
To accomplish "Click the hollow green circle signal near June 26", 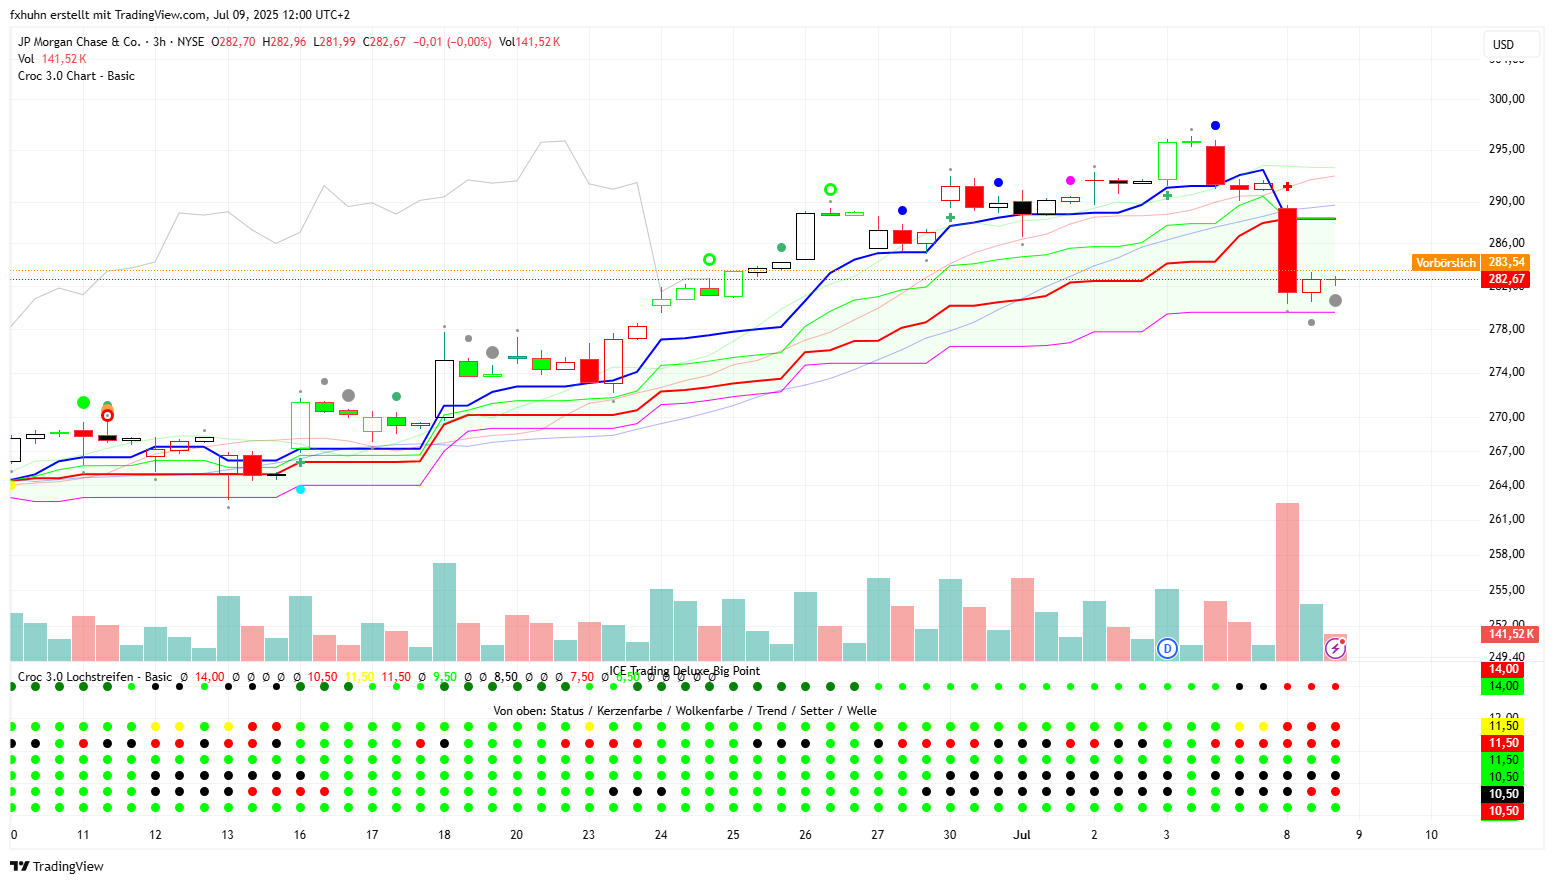I will point(830,190).
